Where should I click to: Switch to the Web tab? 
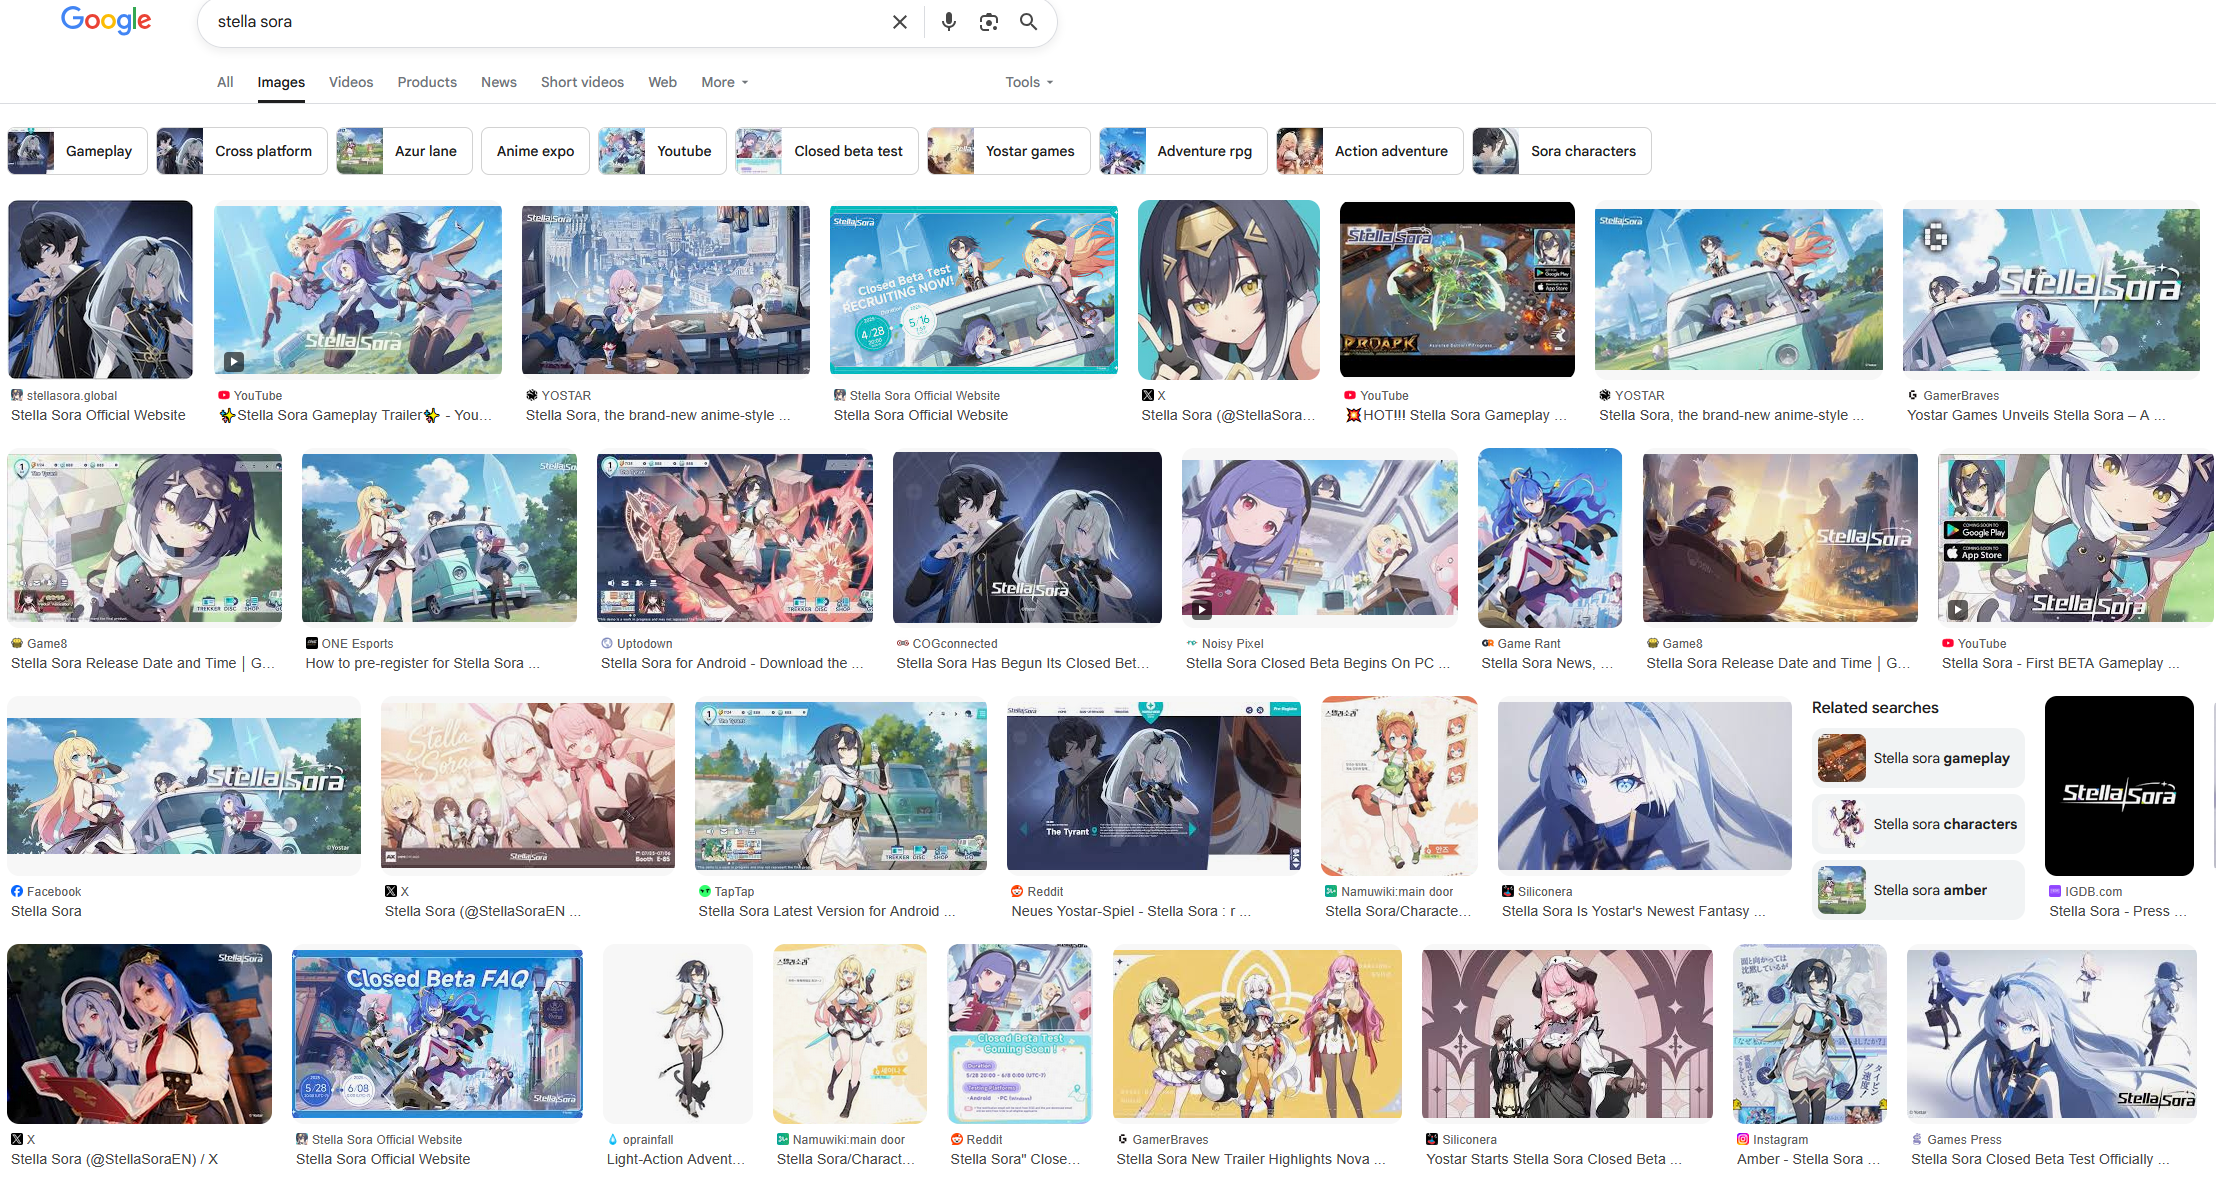click(662, 82)
